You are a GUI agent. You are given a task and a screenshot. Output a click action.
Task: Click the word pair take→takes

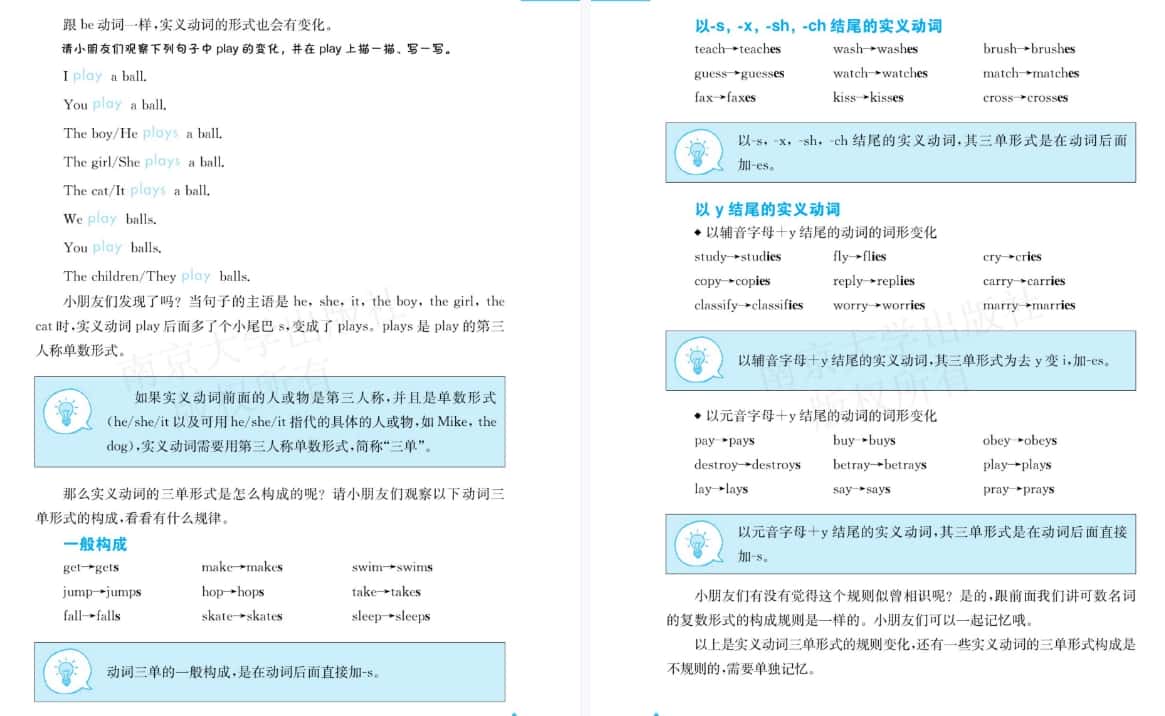(386, 592)
